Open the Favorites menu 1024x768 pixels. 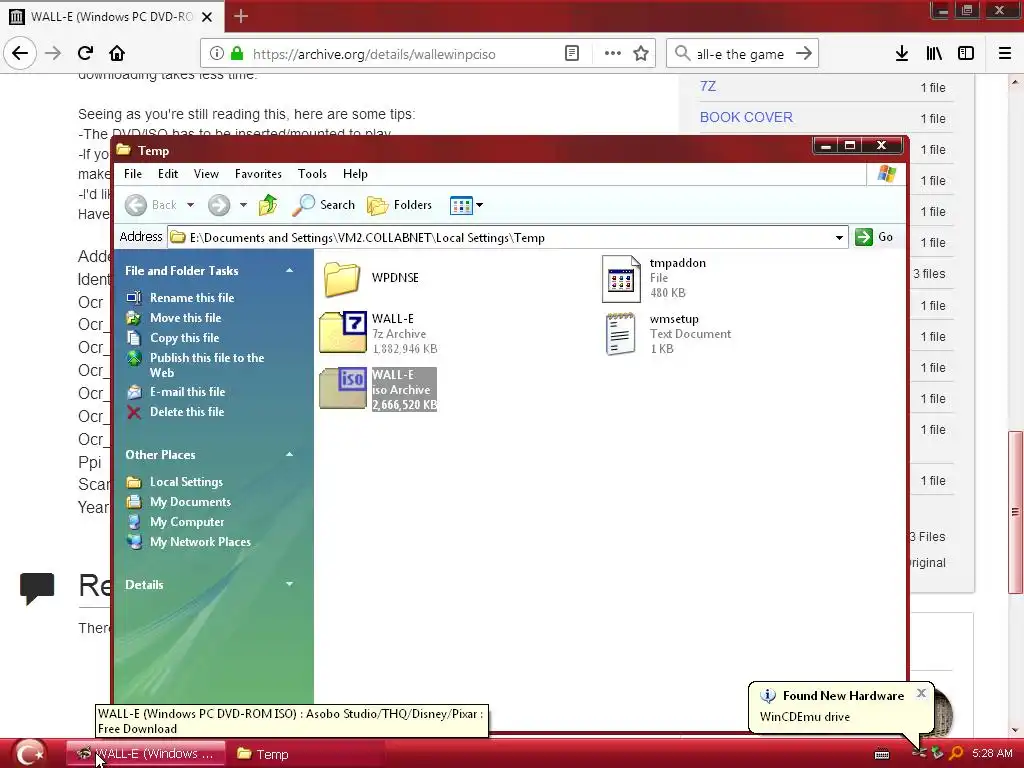(258, 174)
